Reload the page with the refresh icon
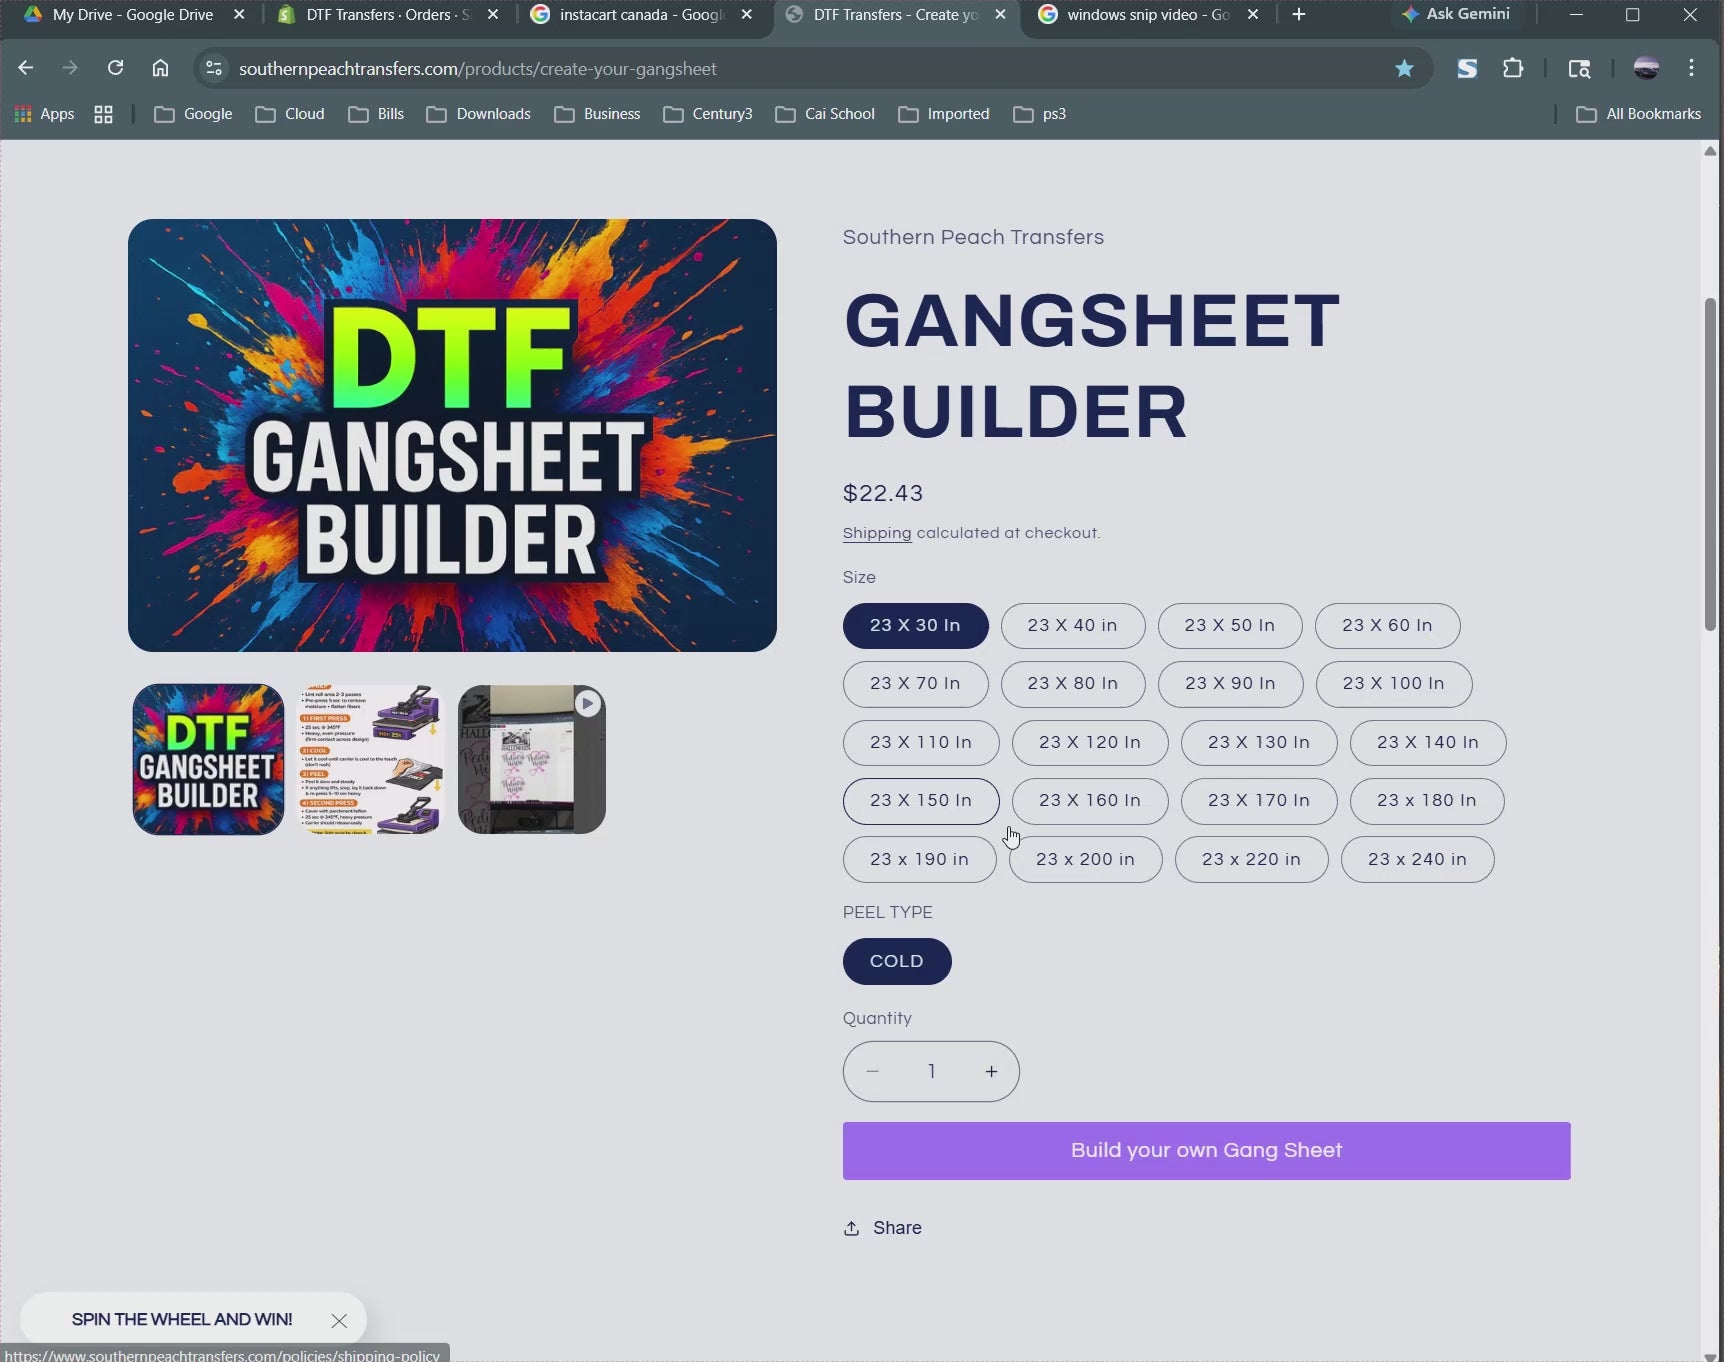 (115, 68)
